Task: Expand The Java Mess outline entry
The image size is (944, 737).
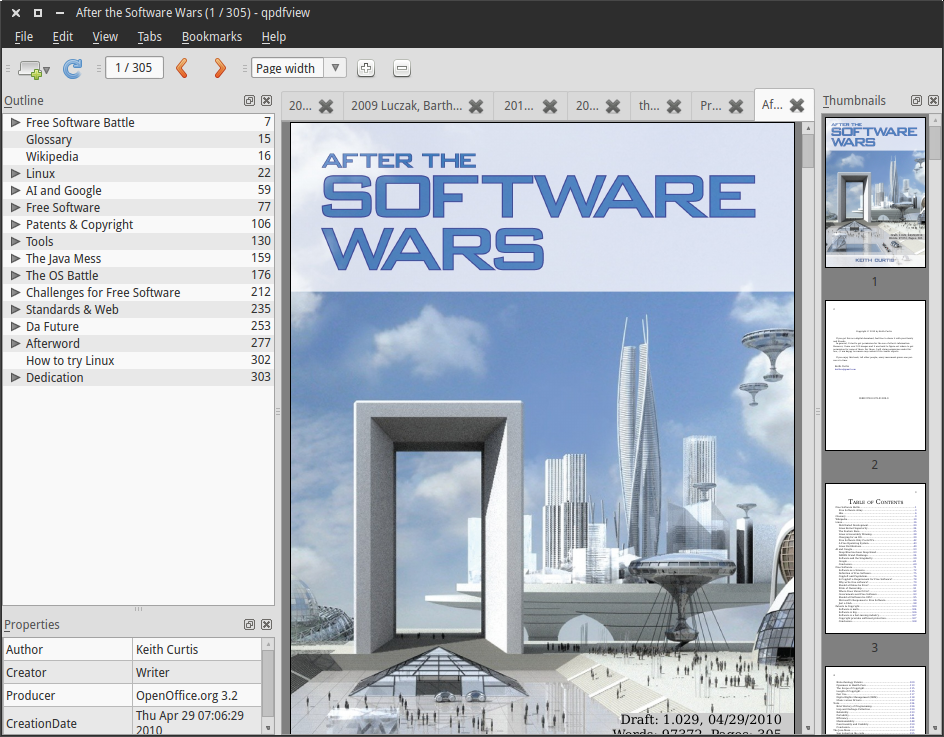Action: (x=16, y=258)
